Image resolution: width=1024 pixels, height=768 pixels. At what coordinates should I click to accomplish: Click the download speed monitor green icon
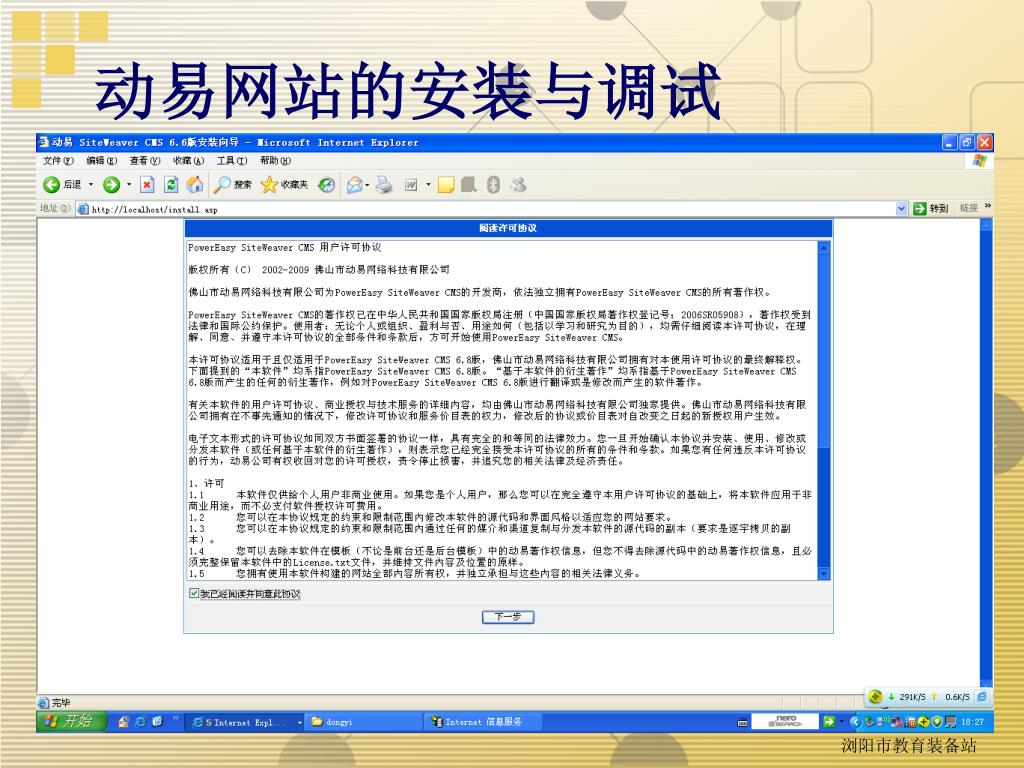click(x=876, y=697)
